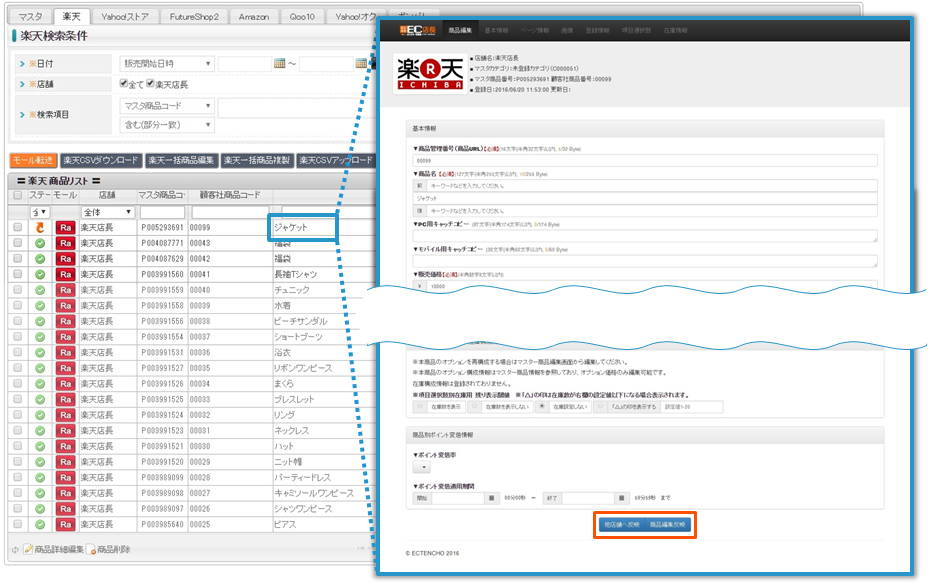Click green status icon in ハット row
The width and height of the screenshot is (940, 585).
click(40, 447)
